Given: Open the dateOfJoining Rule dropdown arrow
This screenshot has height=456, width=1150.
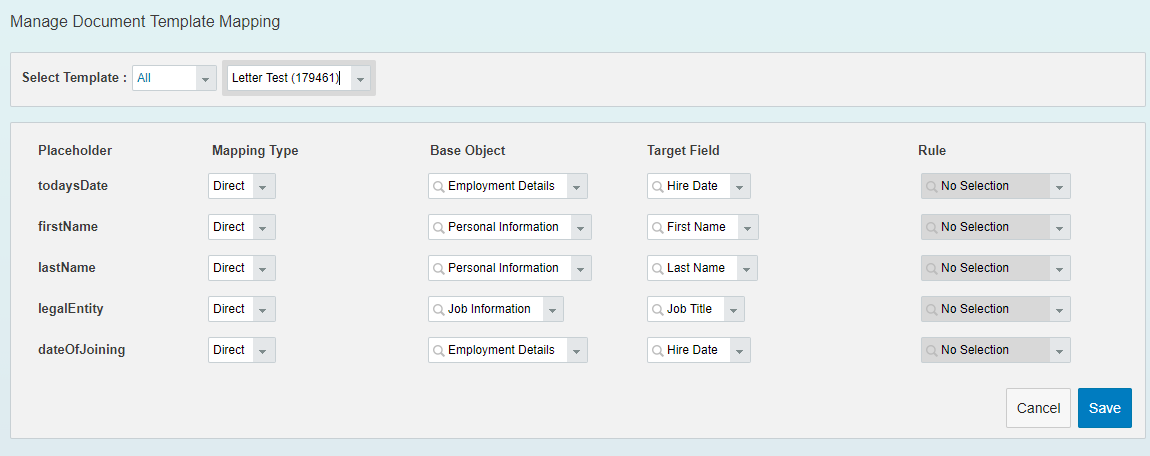Looking at the screenshot, I should click(x=1060, y=350).
